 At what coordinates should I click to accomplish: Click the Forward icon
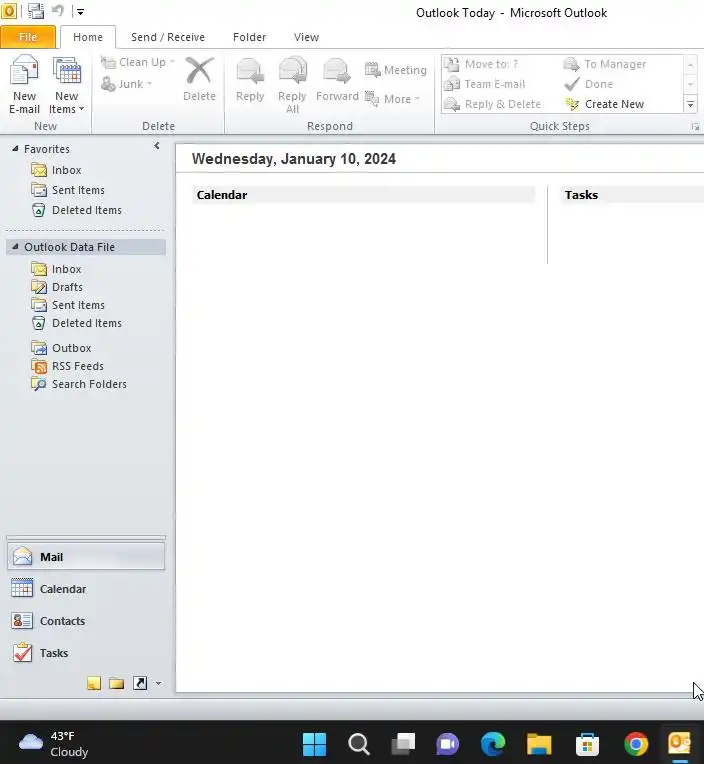tap(337, 79)
